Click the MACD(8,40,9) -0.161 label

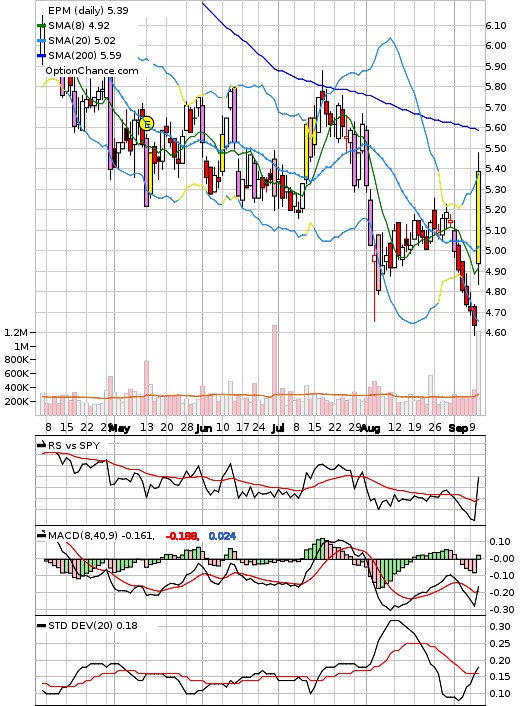click(x=101, y=536)
